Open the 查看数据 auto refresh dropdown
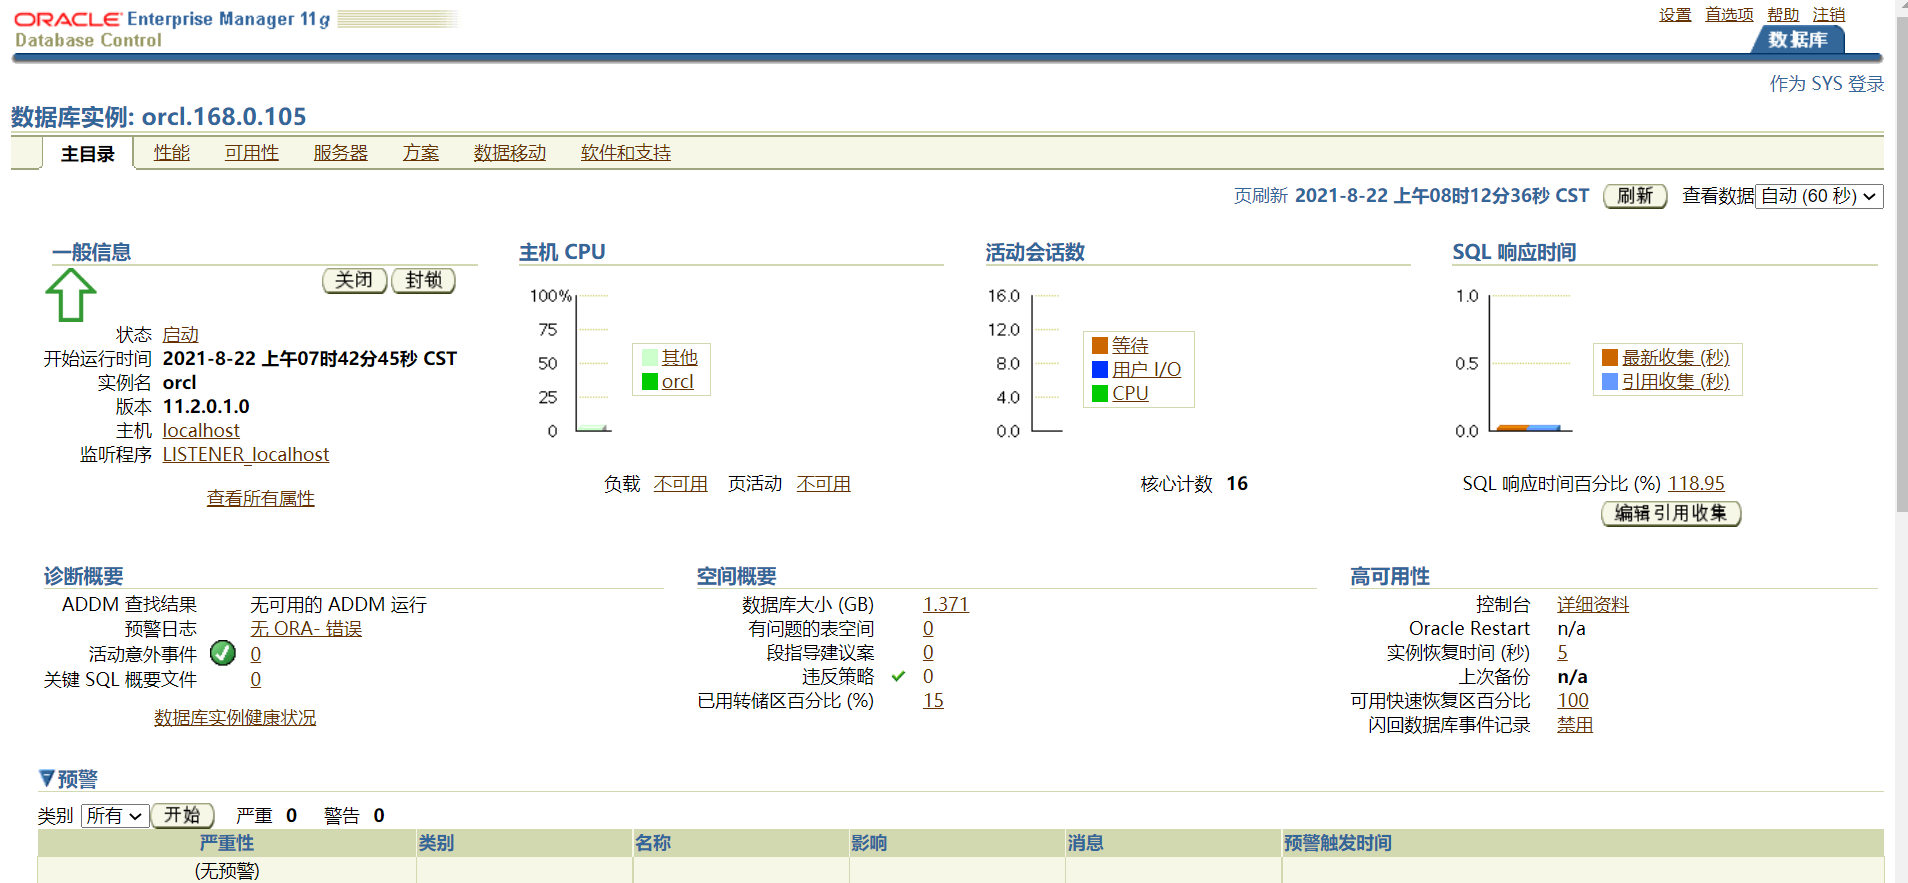 (1819, 196)
